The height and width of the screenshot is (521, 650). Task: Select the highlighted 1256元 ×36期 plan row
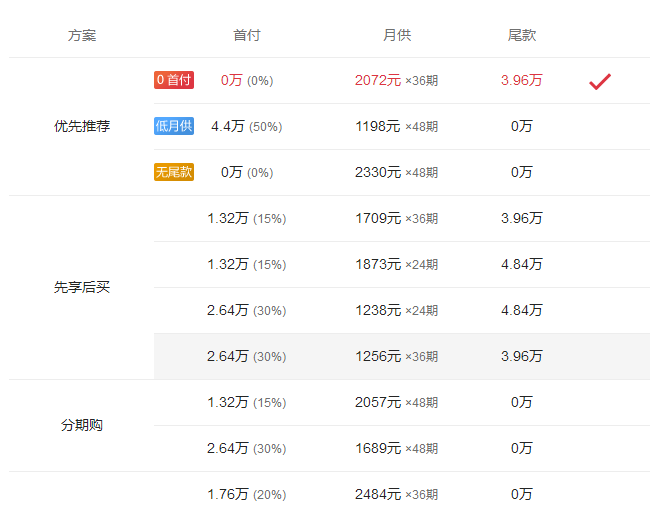(396, 357)
